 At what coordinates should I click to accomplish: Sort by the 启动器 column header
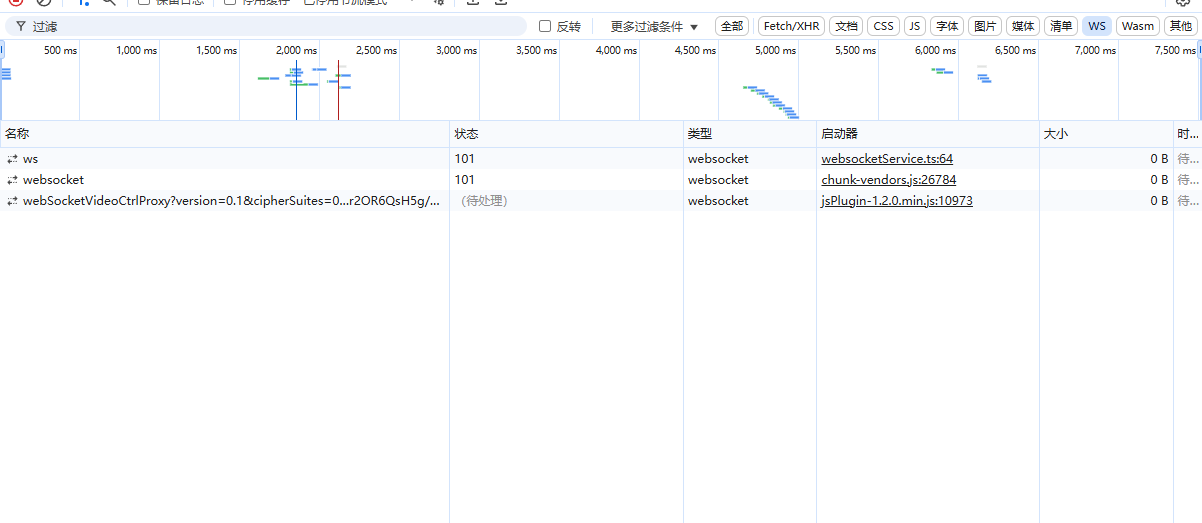(x=928, y=134)
